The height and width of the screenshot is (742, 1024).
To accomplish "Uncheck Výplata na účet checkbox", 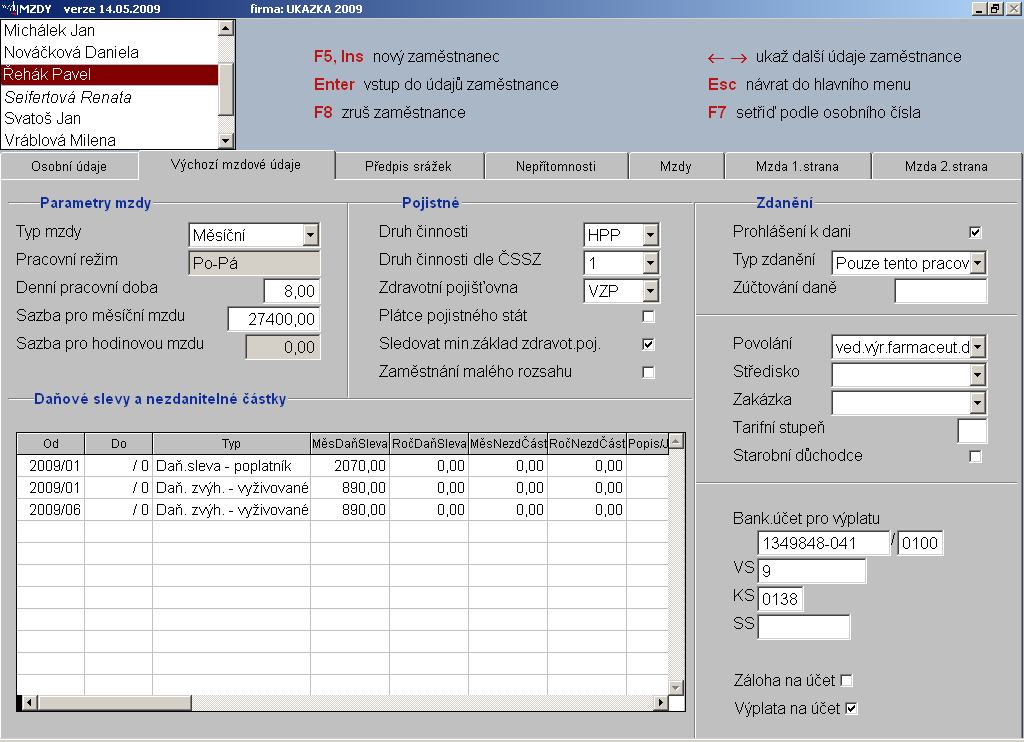I will 852,708.
